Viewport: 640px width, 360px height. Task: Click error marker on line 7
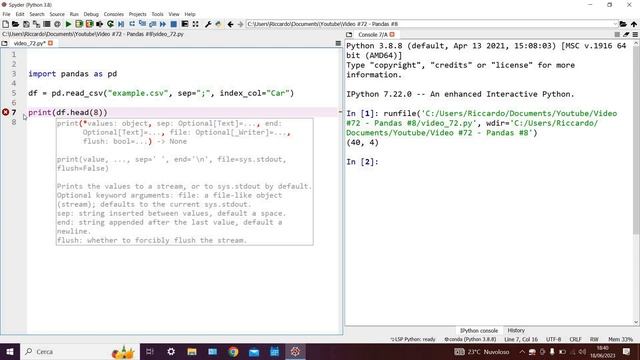tap(5, 112)
